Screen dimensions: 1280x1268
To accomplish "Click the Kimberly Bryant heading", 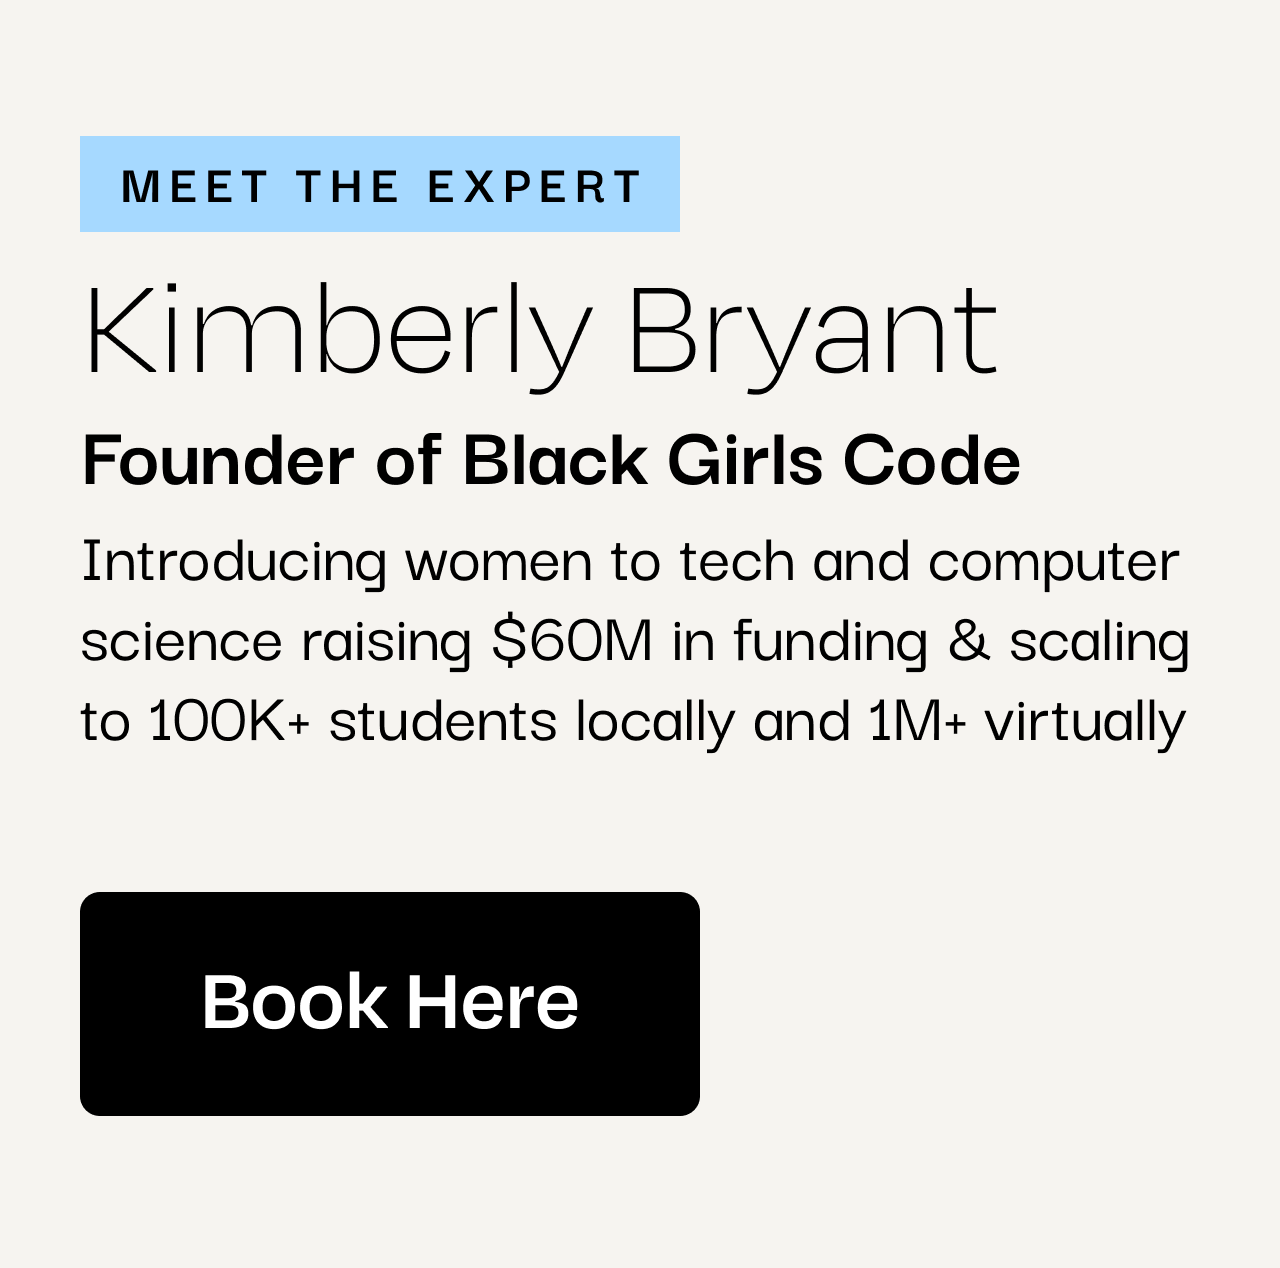I will pos(541,332).
